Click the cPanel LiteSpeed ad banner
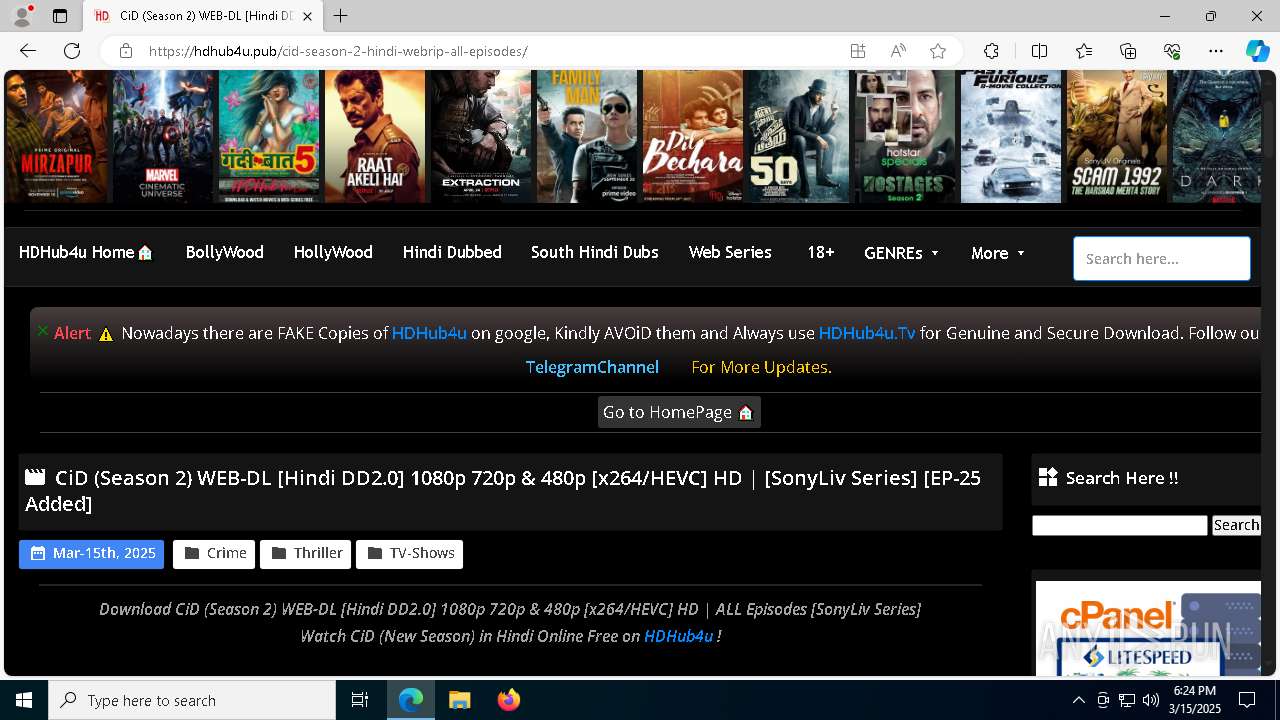 [x=1148, y=628]
